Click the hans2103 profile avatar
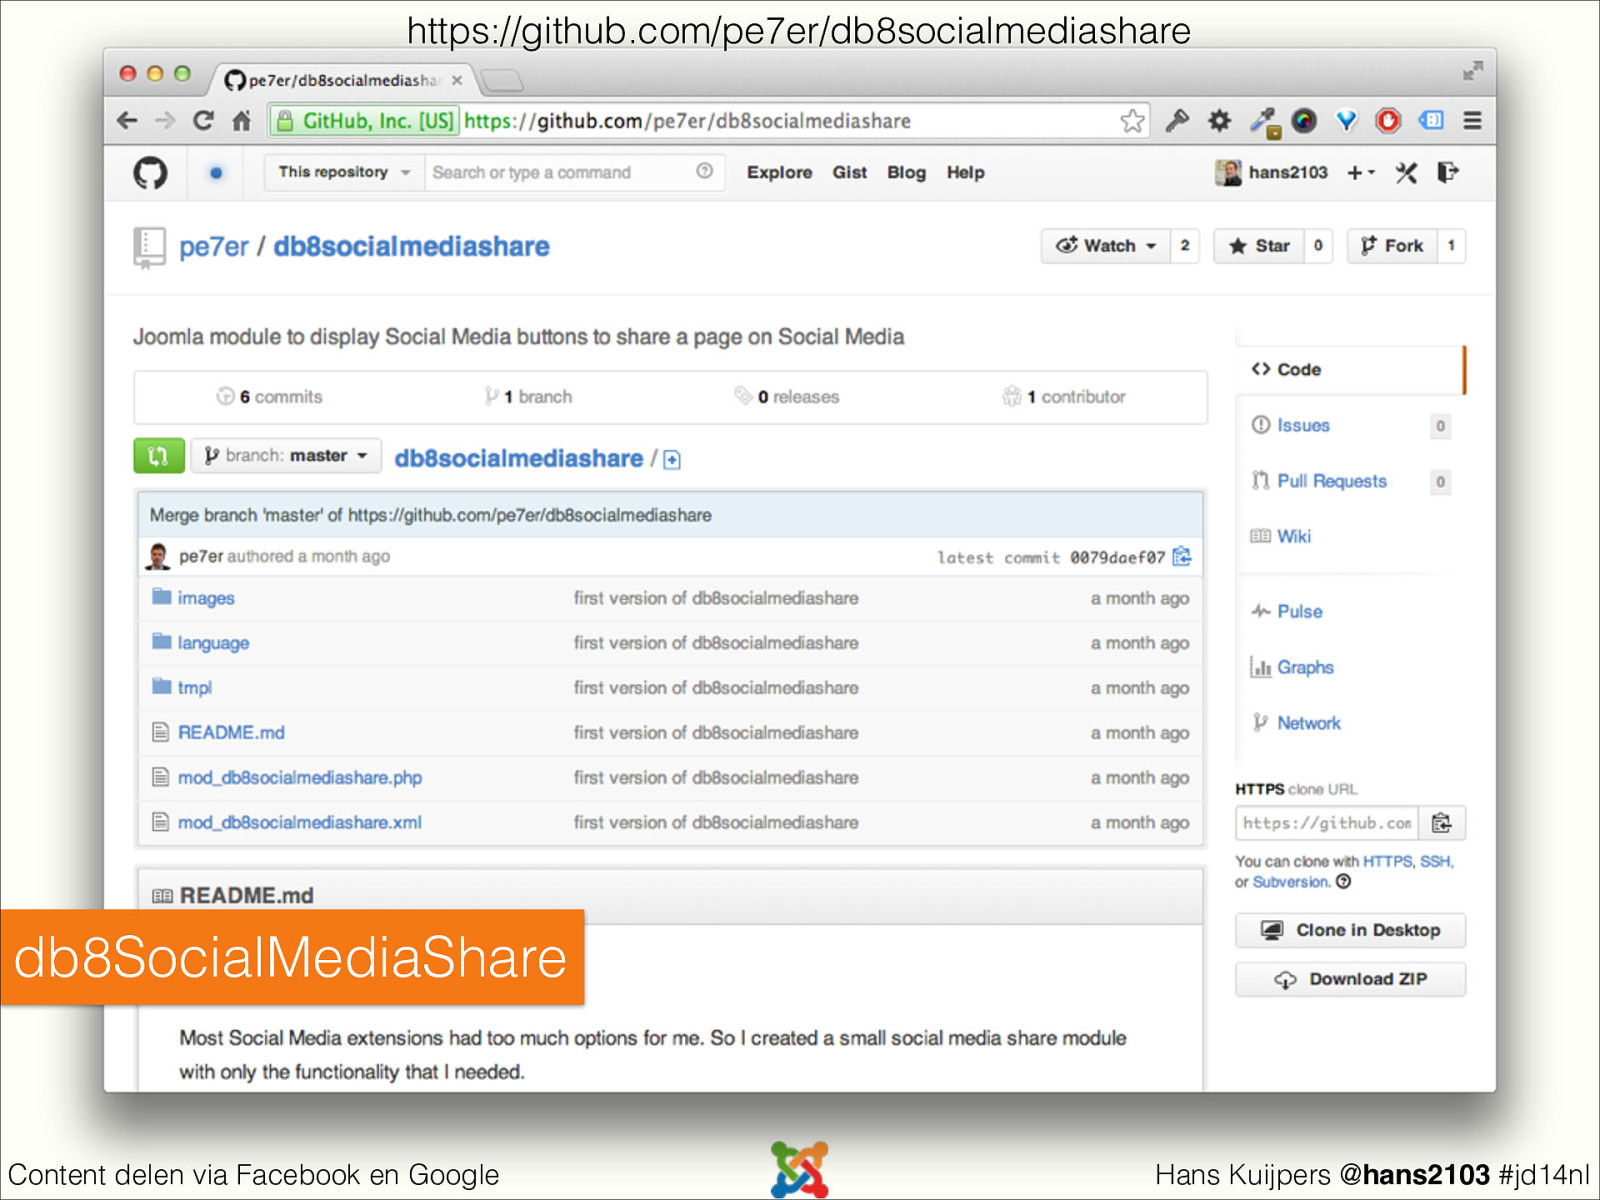Screen dimensions: 1600x1200 pyautogui.click(x=1228, y=172)
